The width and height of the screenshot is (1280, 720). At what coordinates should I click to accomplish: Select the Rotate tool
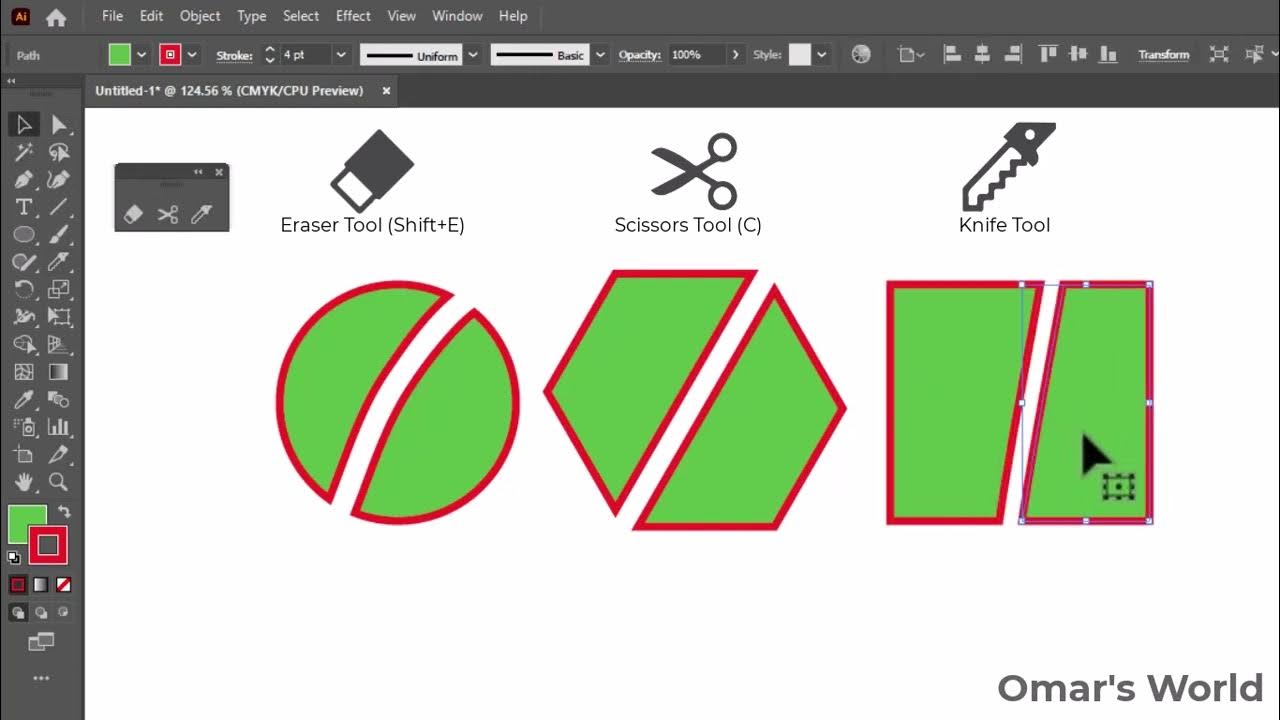click(x=24, y=290)
